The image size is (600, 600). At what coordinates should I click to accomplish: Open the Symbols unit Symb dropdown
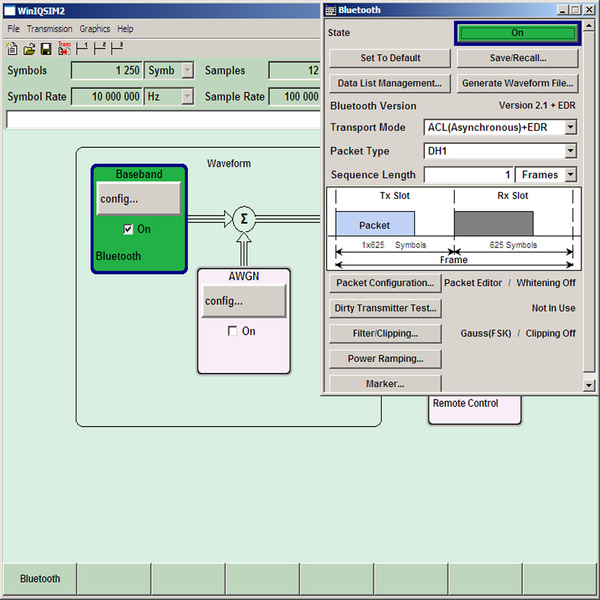pos(187,70)
